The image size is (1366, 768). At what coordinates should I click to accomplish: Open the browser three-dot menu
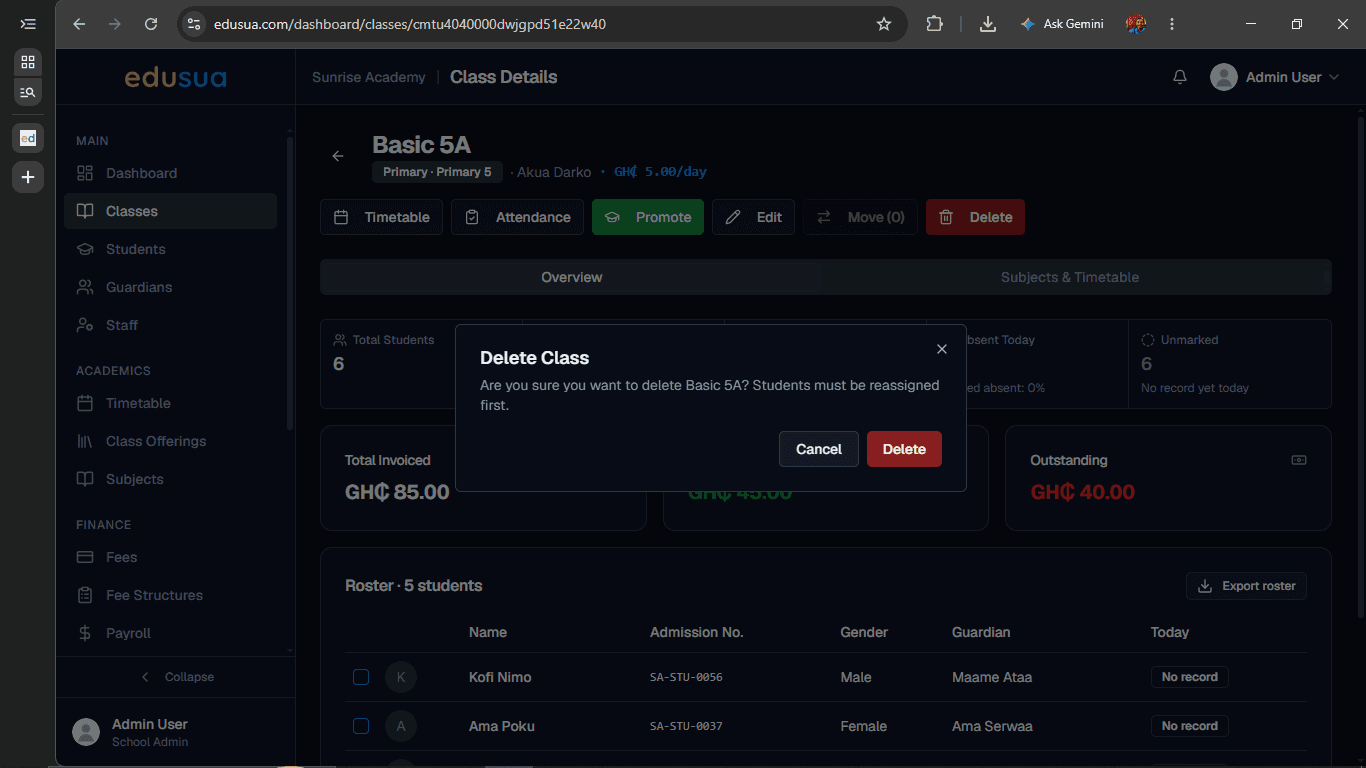pos(1172,24)
